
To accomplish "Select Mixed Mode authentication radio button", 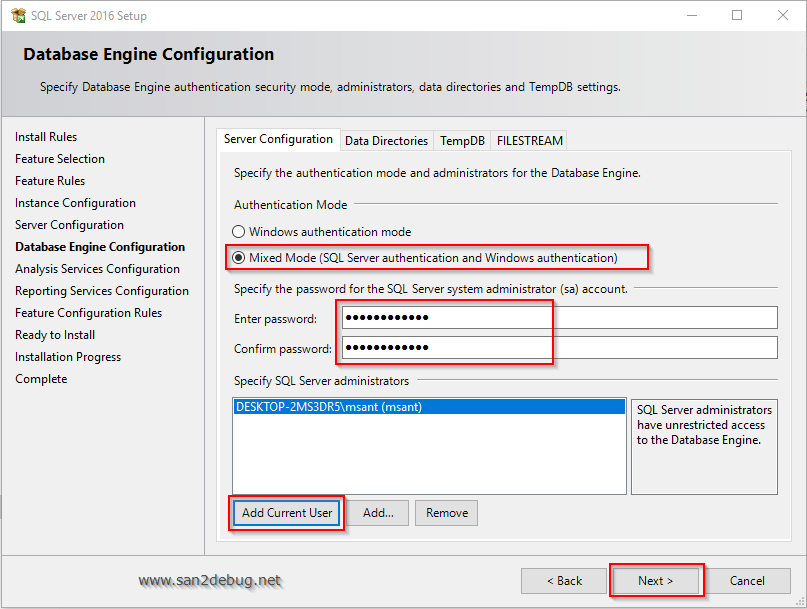I will [x=239, y=258].
